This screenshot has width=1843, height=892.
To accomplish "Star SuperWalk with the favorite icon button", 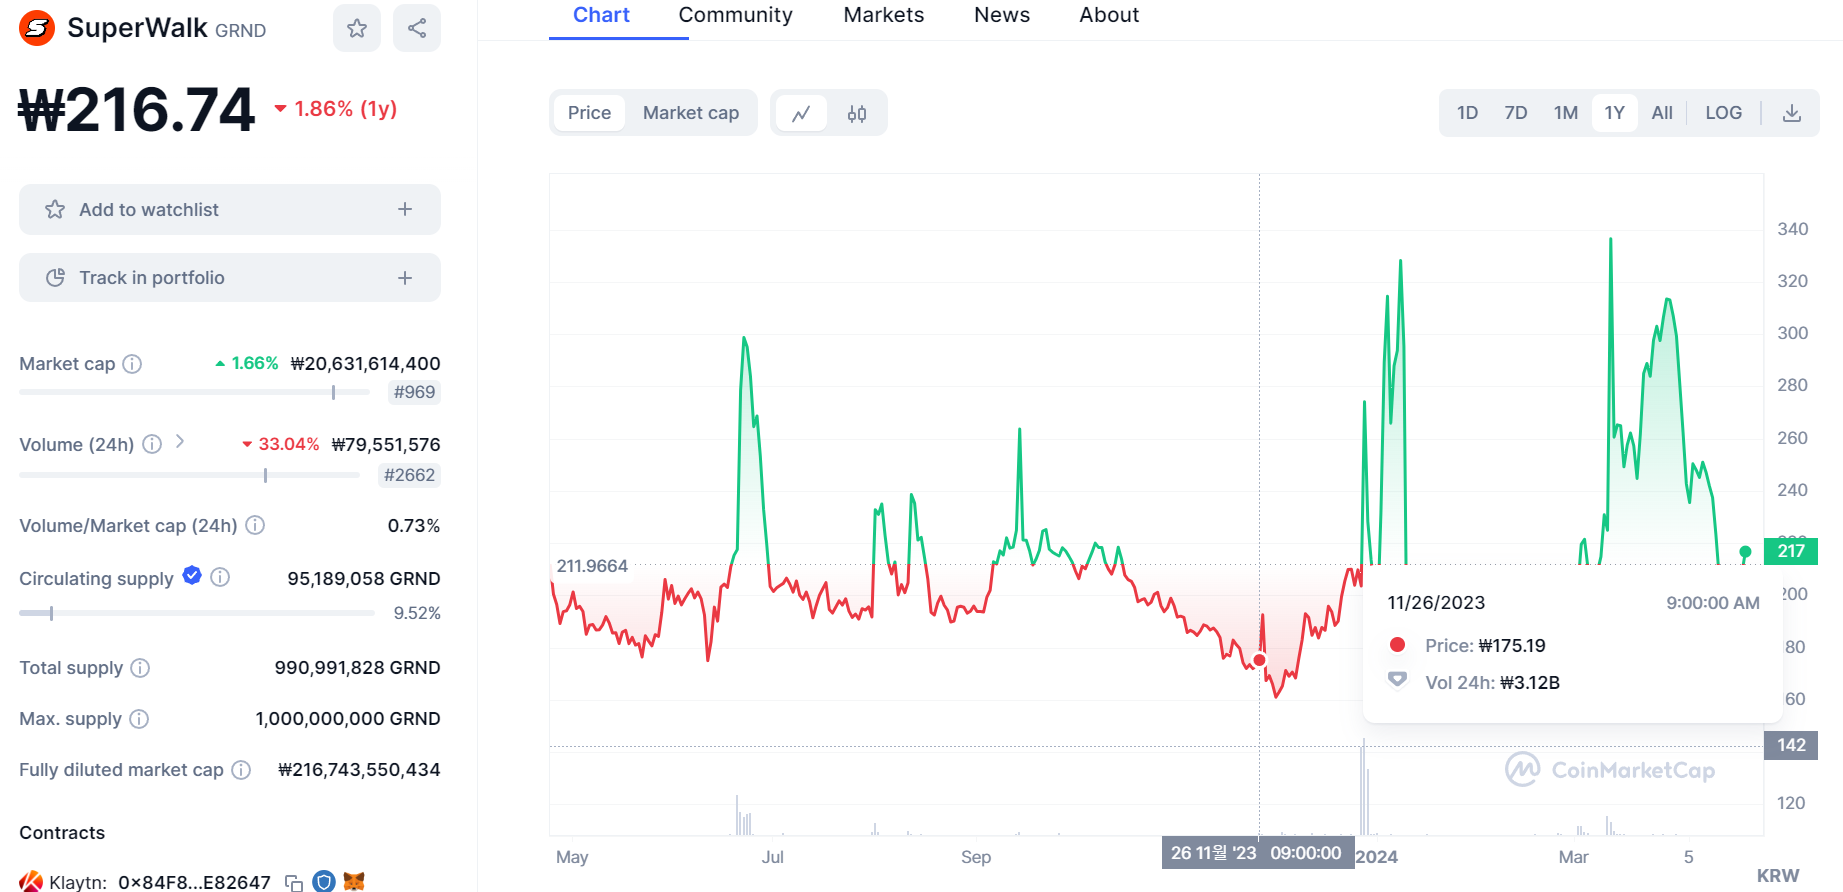I will click(357, 28).
